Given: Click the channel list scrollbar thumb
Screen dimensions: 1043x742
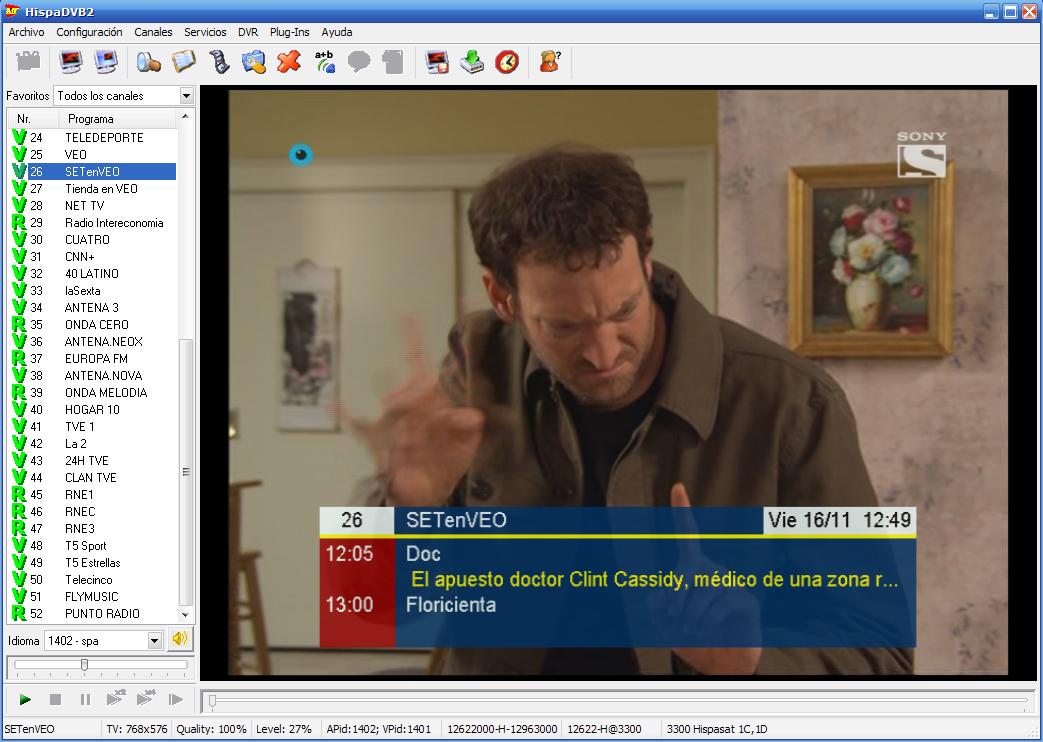Looking at the screenshot, I should [x=186, y=472].
